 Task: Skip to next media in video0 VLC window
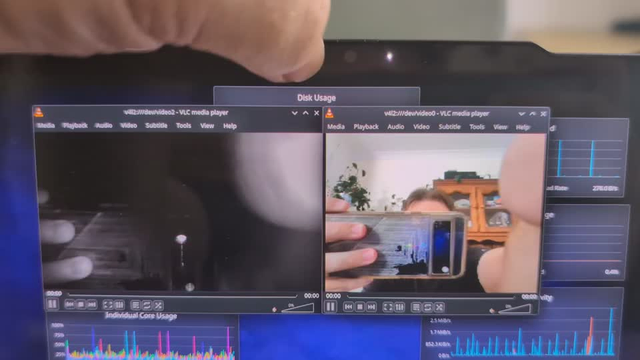click(x=371, y=307)
